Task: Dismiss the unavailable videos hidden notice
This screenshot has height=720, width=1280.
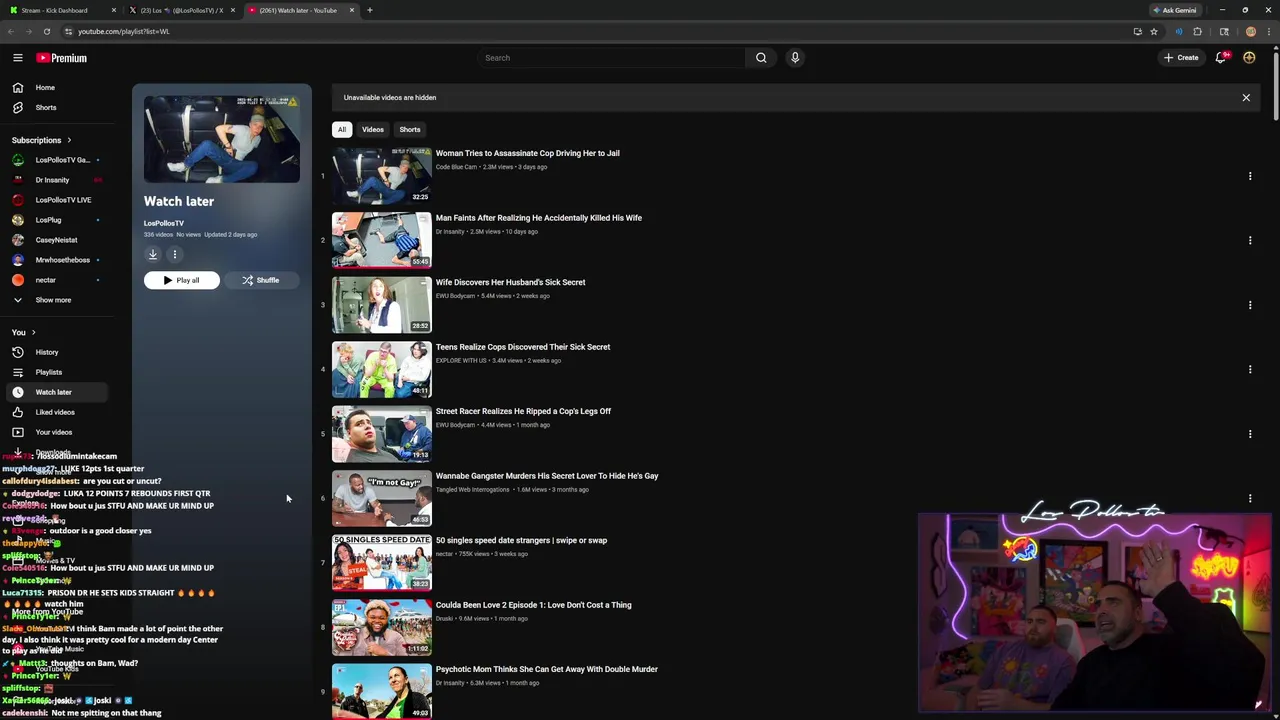Action: [1246, 98]
